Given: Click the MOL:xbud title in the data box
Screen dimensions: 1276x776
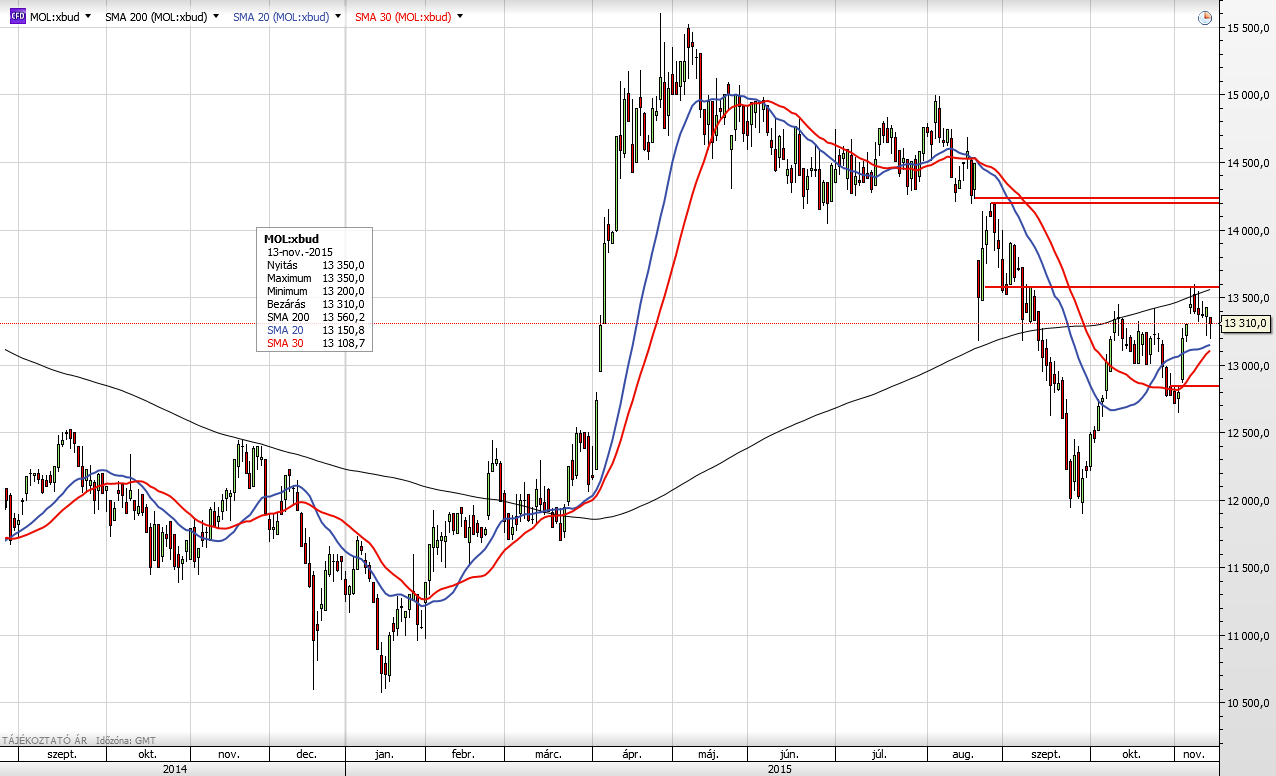Looking at the screenshot, I should [x=291, y=239].
